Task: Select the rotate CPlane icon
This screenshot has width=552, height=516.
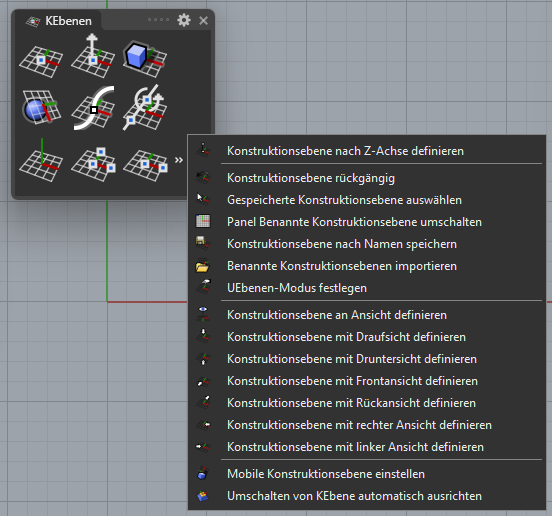Action: click(x=144, y=107)
